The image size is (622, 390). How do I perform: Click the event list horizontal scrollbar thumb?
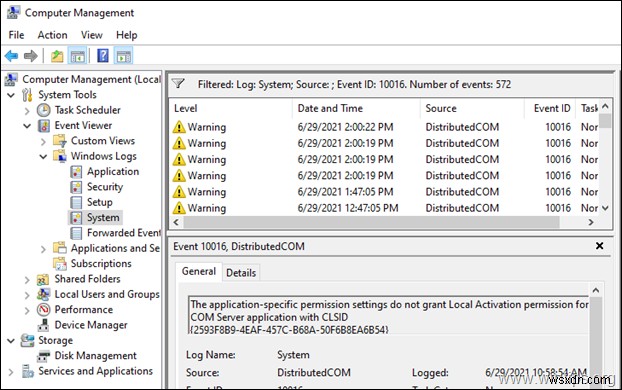tap(371, 222)
